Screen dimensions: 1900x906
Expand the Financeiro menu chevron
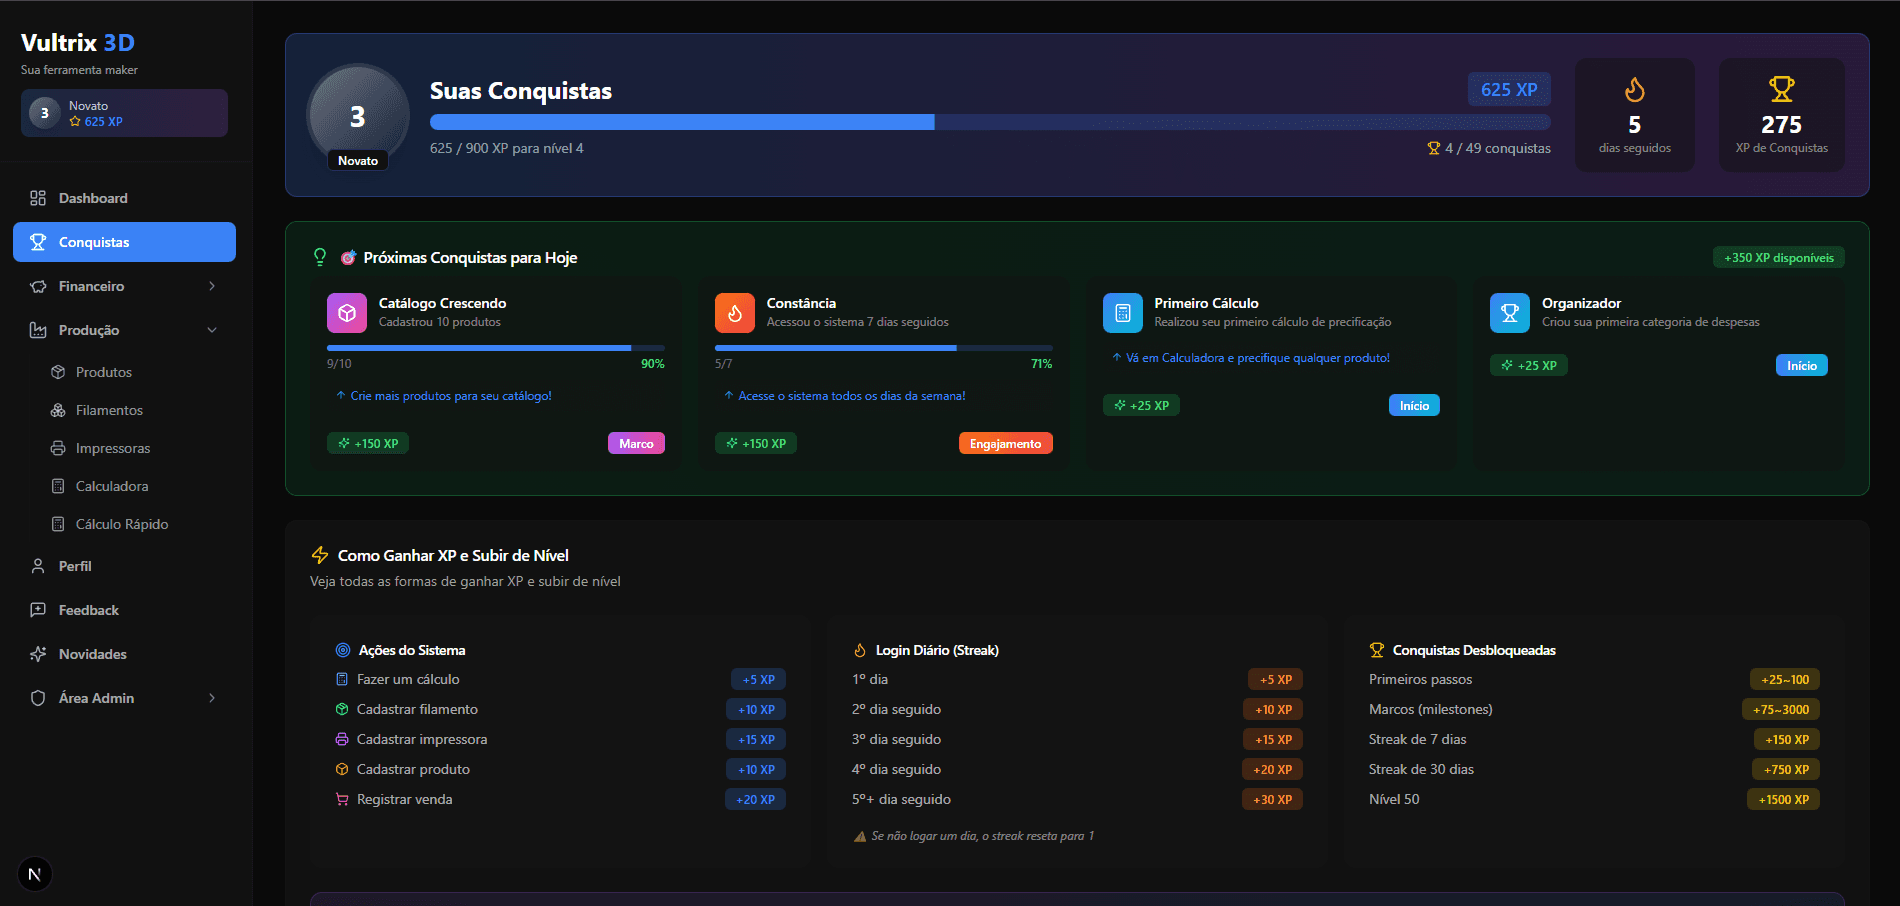(x=212, y=286)
